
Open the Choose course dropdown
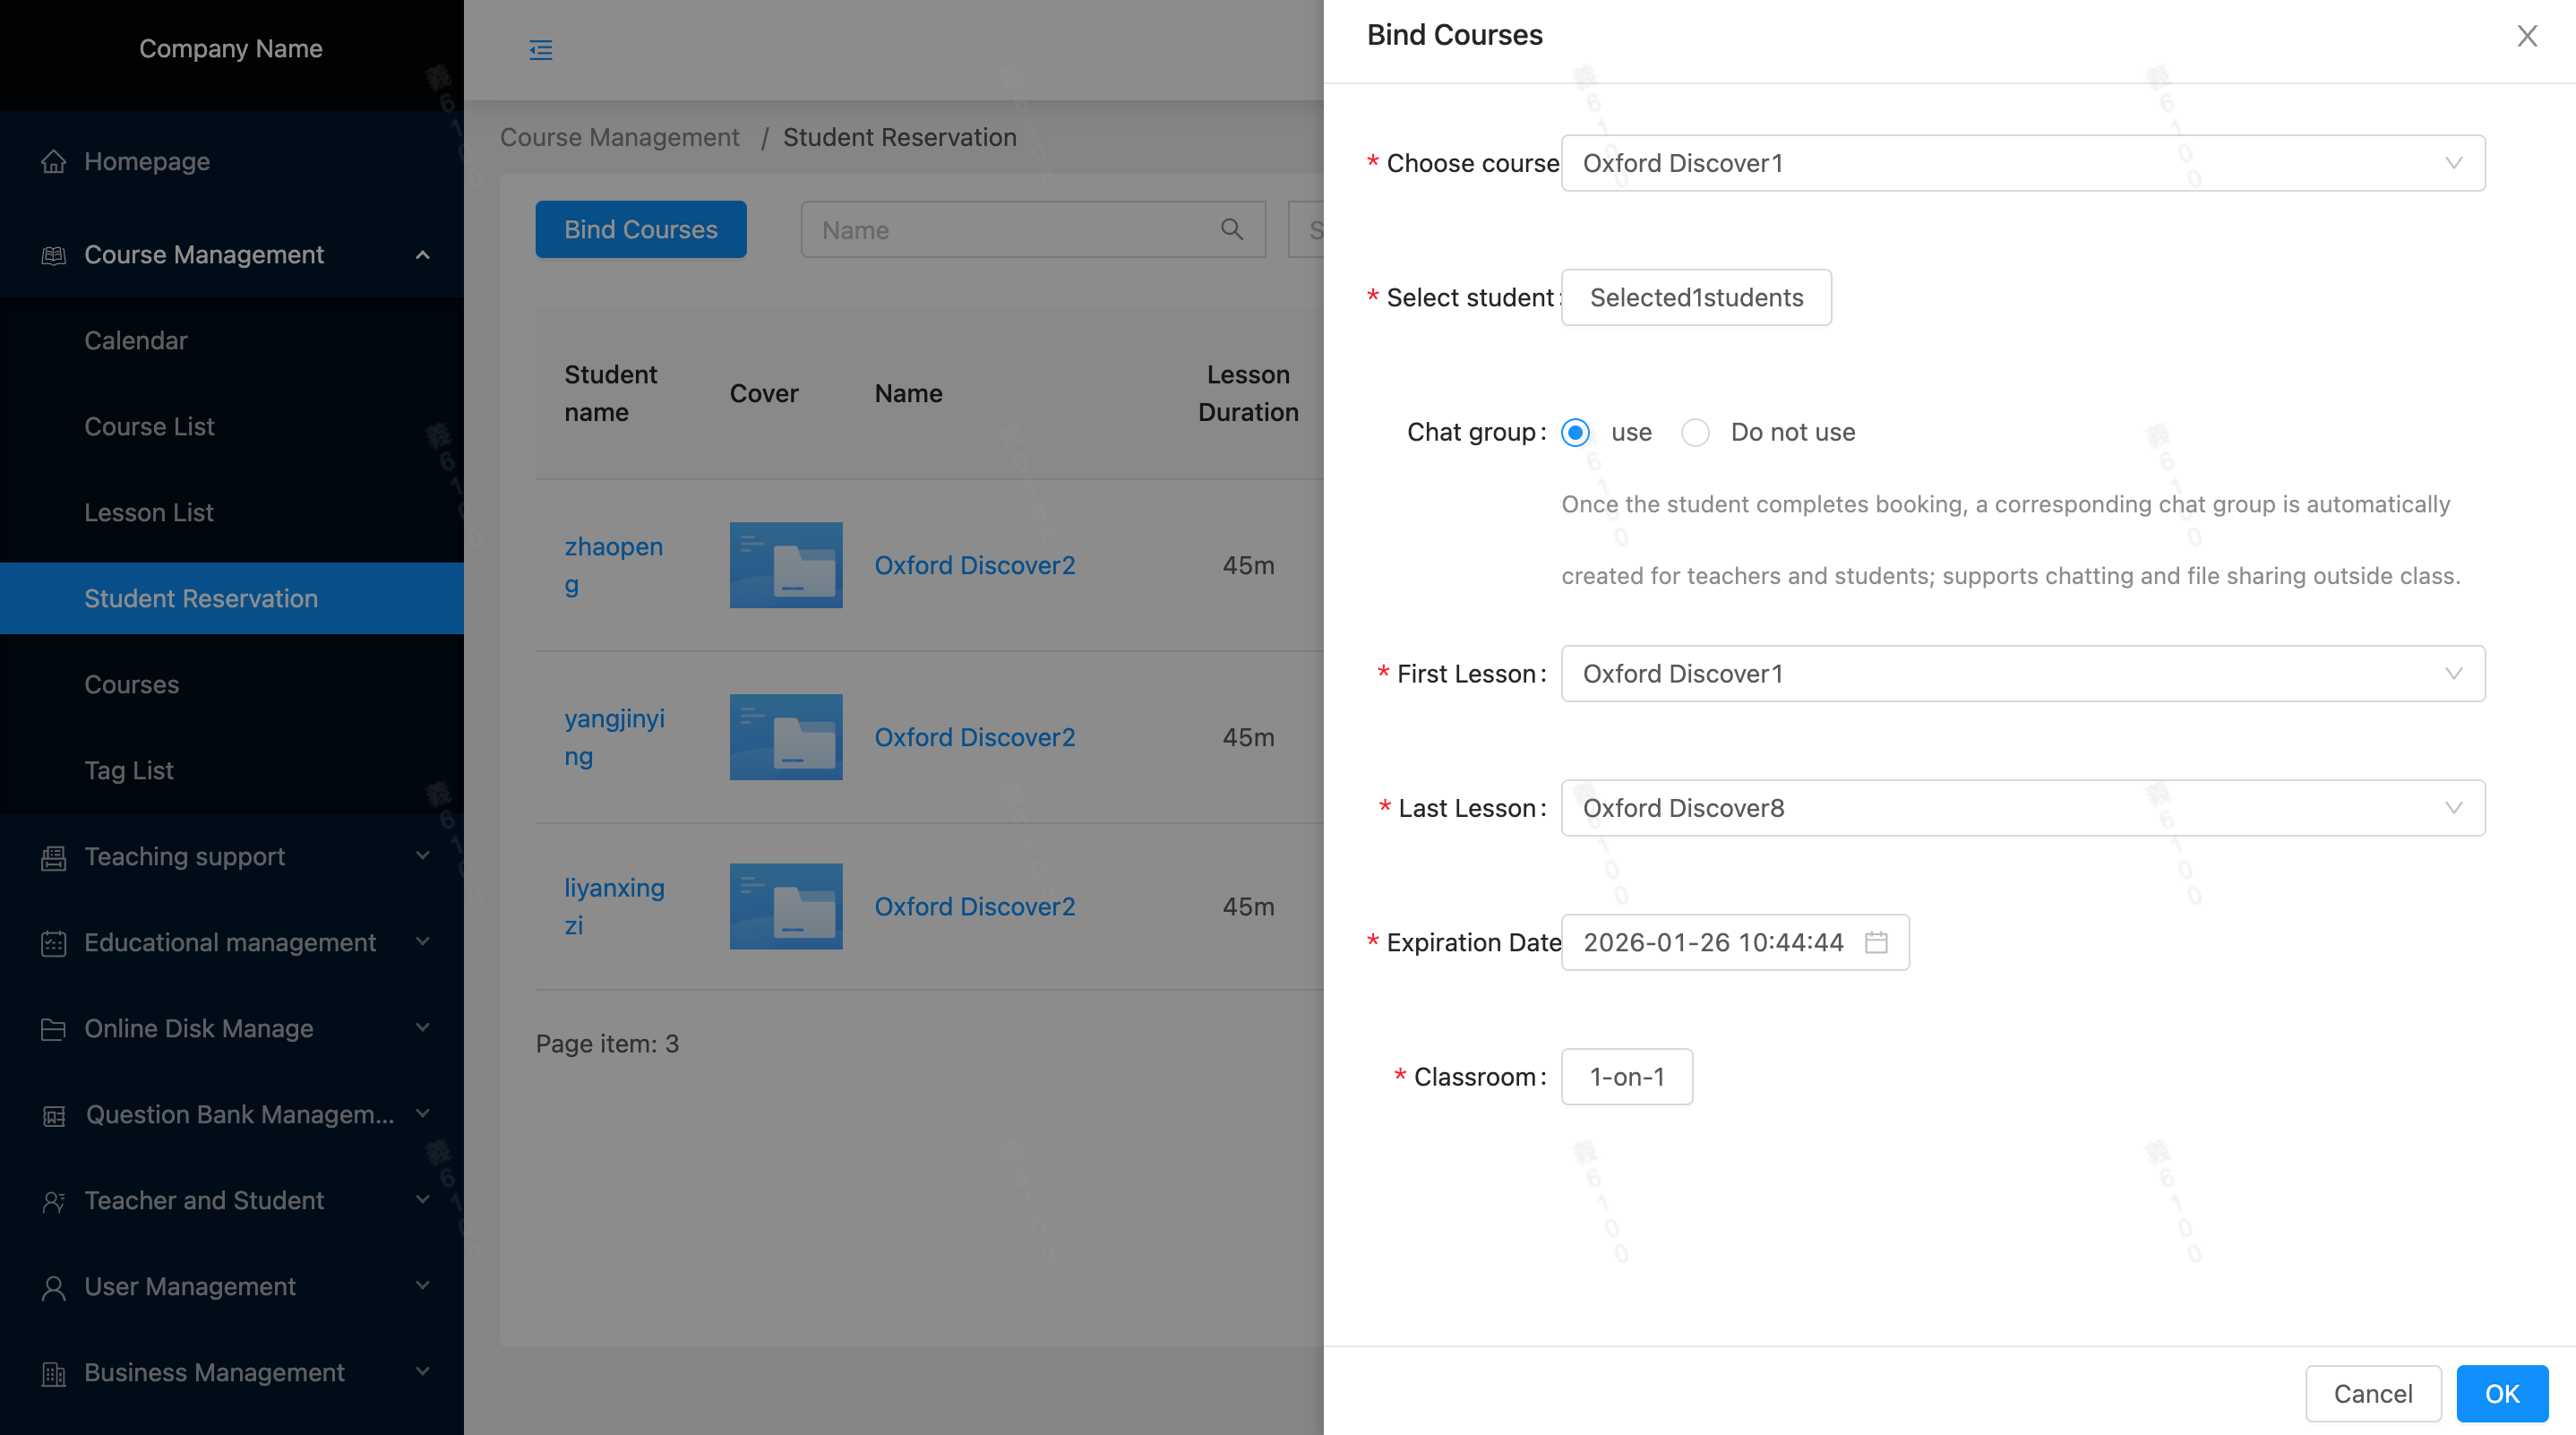tap(2022, 163)
